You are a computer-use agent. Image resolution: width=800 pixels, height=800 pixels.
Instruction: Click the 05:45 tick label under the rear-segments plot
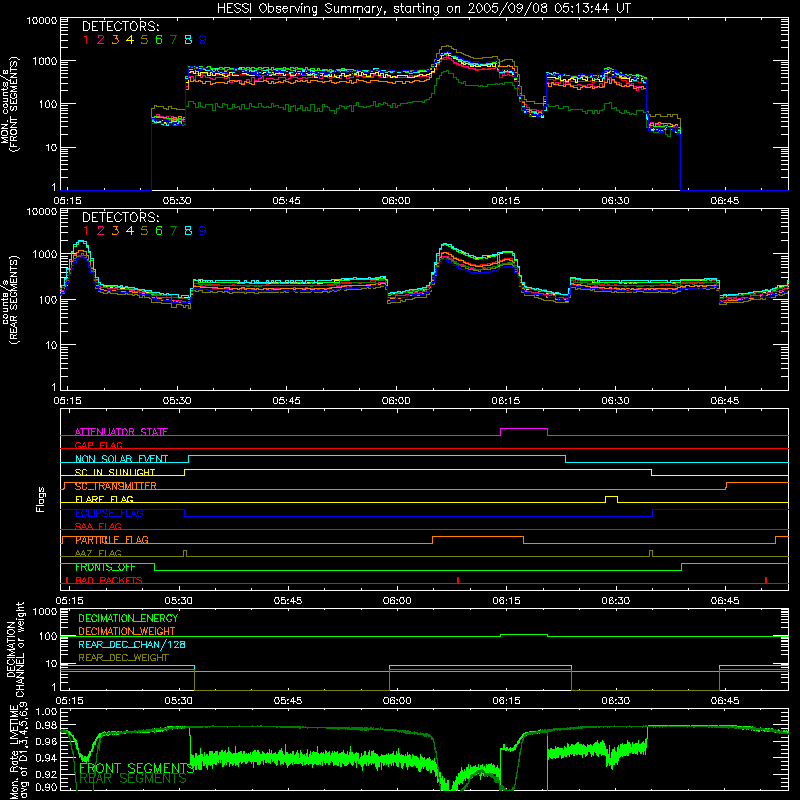point(286,401)
